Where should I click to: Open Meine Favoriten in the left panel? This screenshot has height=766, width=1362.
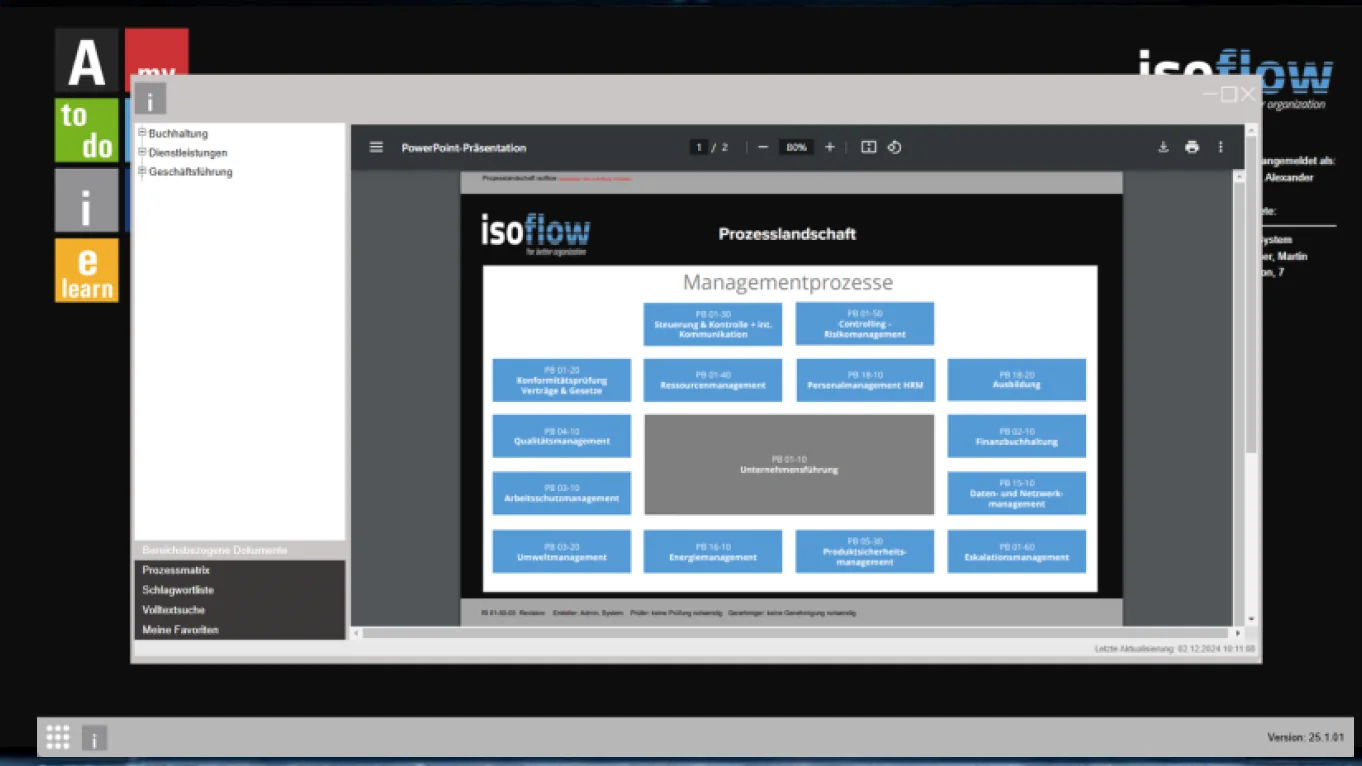point(240,630)
